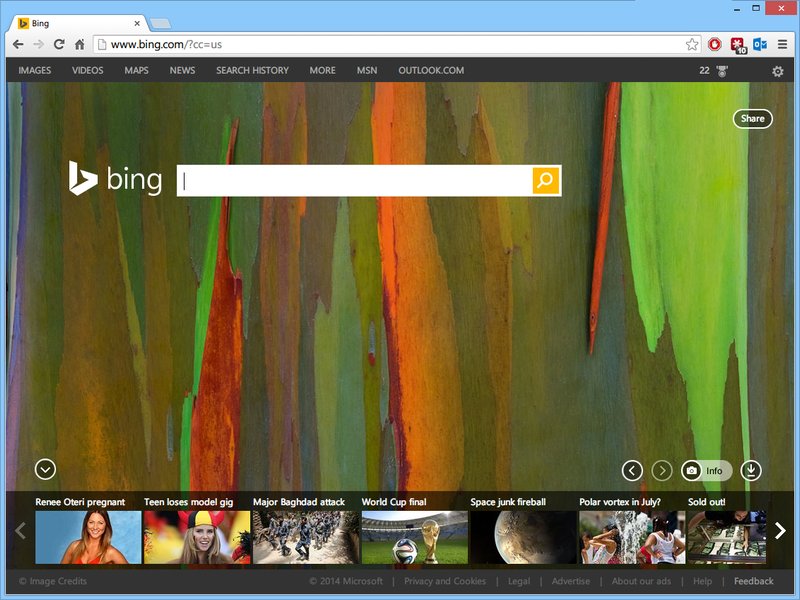Screen dimensions: 800x600
Task: Click Image Credits link
Action: [53, 581]
